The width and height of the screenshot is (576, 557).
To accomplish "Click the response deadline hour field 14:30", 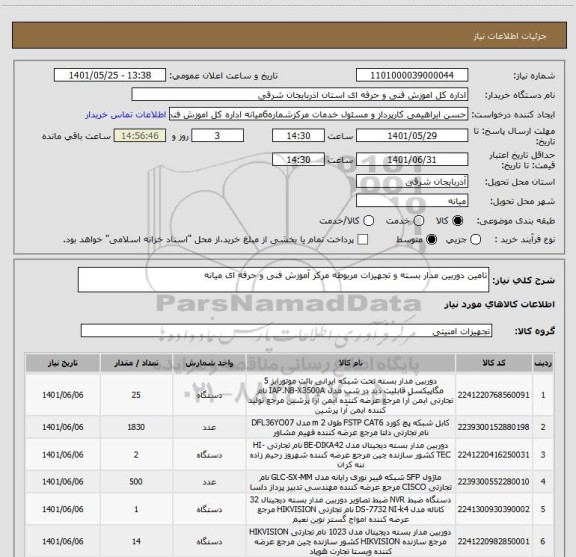I will (x=298, y=136).
